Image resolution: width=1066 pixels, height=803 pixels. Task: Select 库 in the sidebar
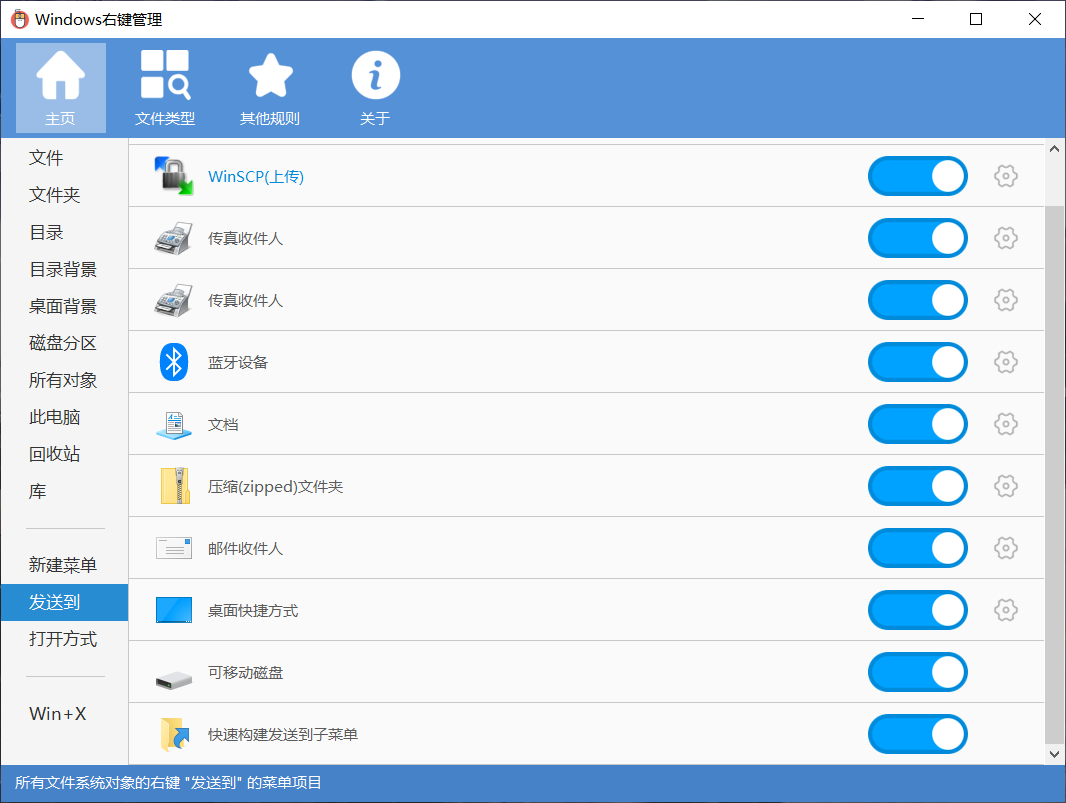[x=65, y=491]
